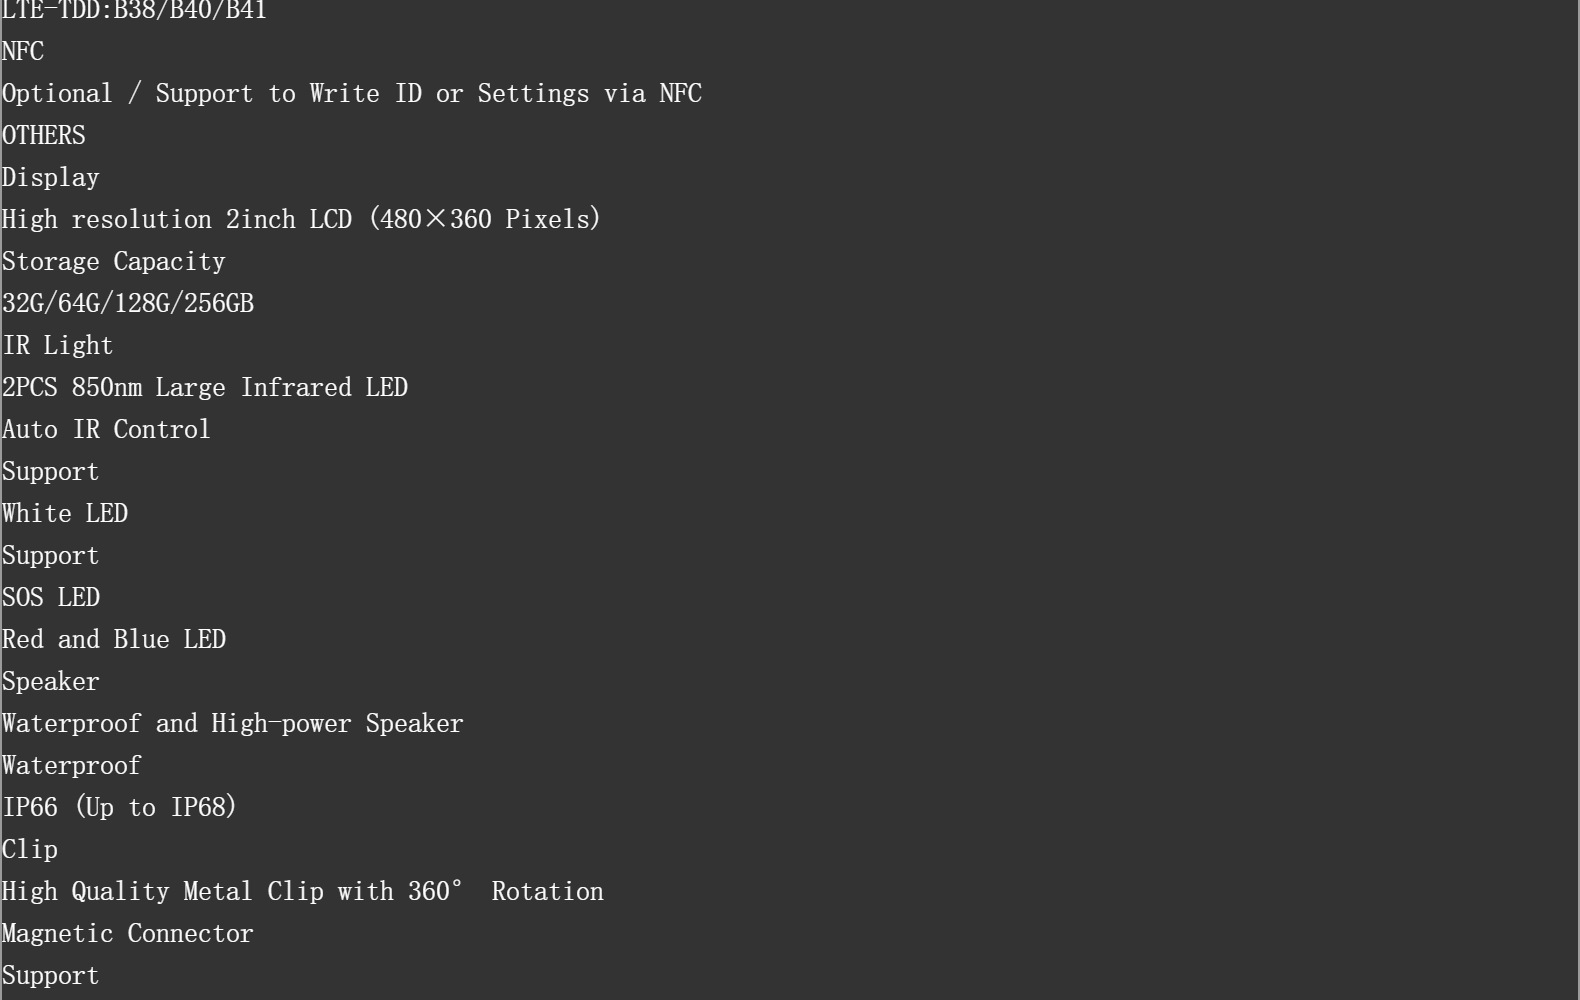Click the 'Red and Blue LED' line
This screenshot has width=1580, height=1000.
click(114, 639)
